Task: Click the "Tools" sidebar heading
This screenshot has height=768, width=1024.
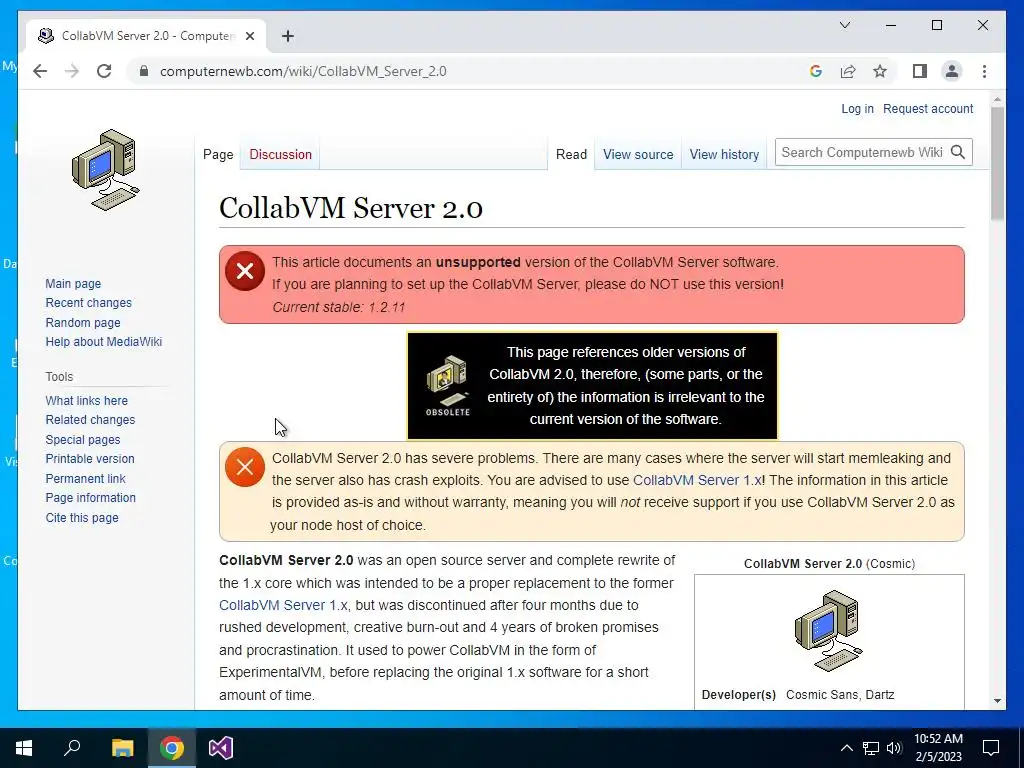Action: pos(59,377)
